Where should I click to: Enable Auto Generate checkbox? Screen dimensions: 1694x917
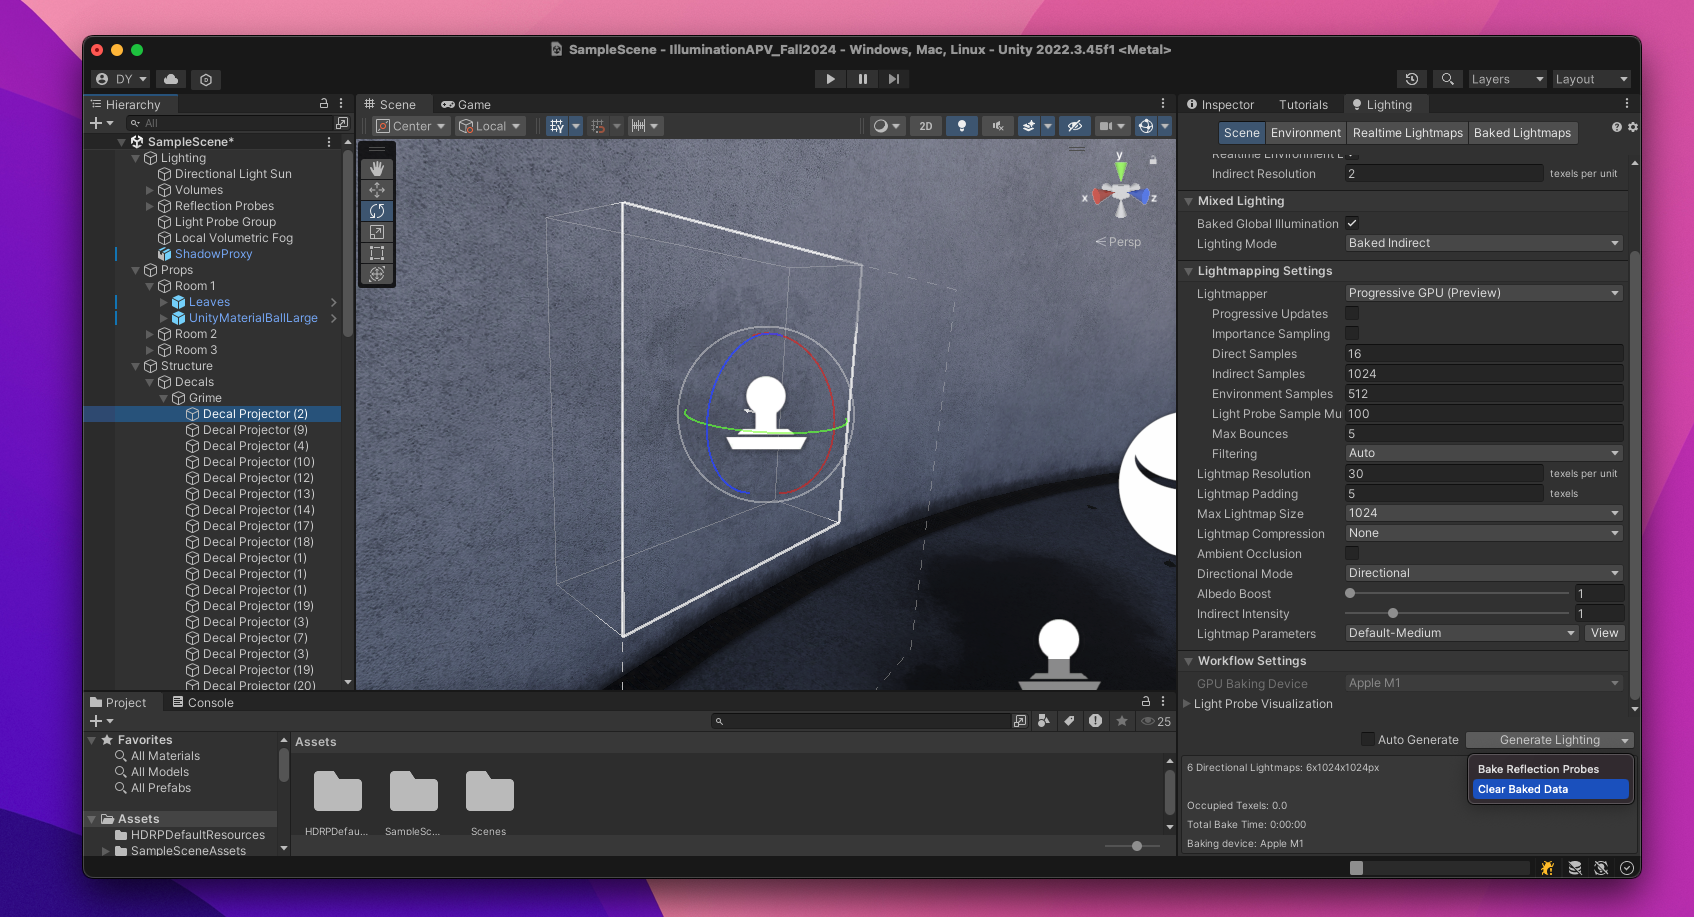(1368, 739)
